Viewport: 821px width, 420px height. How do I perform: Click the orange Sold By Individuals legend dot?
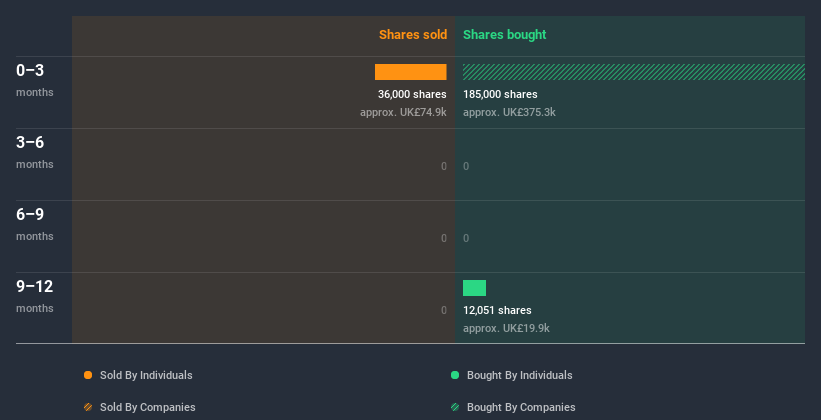point(88,375)
